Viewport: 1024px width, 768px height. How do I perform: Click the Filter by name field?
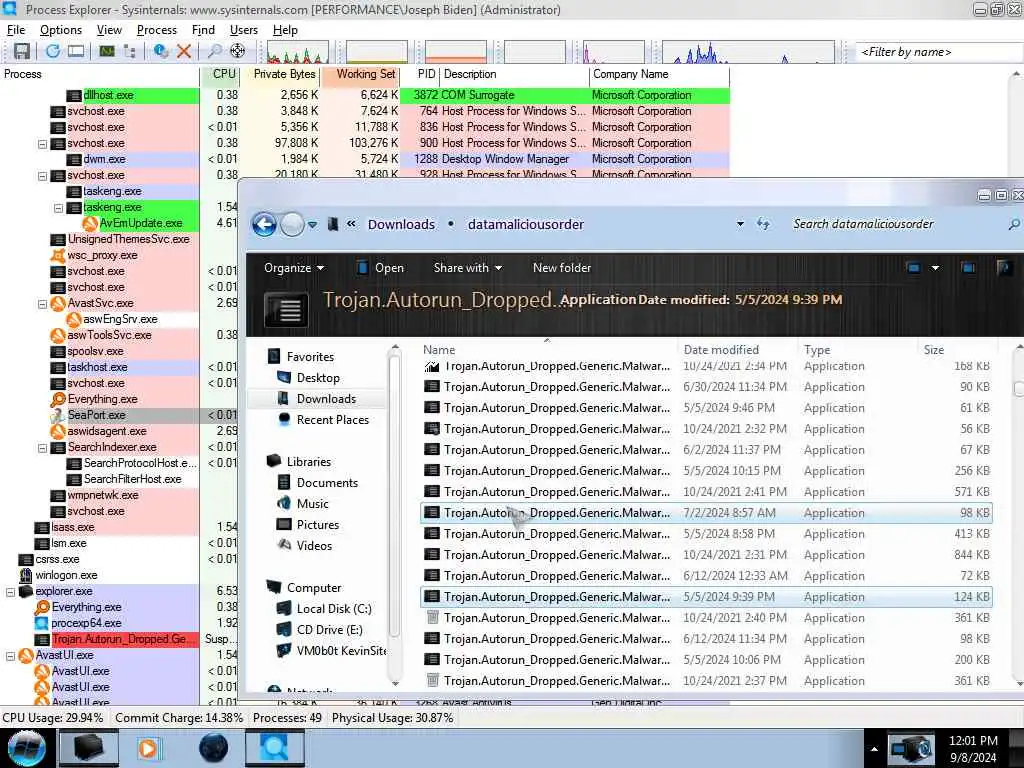[x=939, y=52]
